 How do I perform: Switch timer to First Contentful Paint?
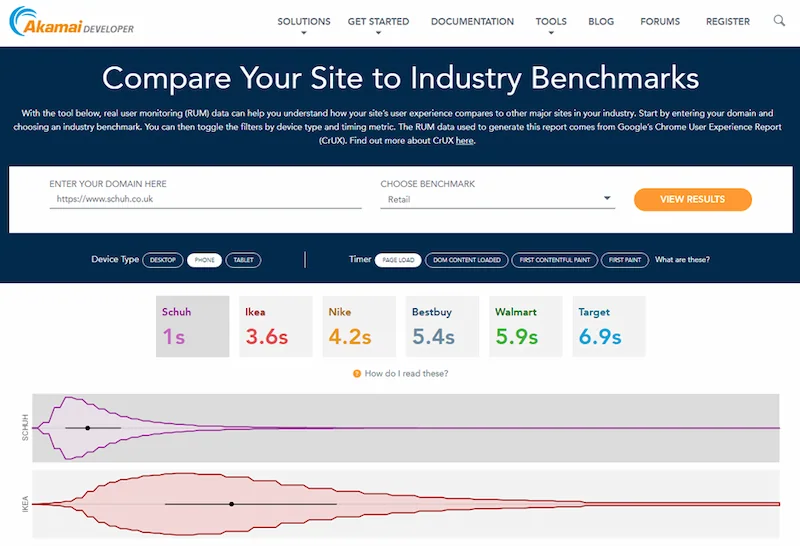point(555,260)
